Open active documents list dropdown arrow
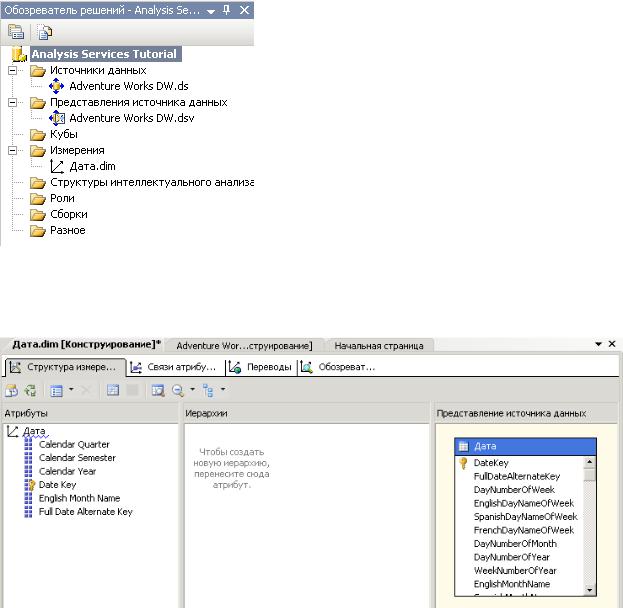Image resolution: width=623 pixels, height=608 pixels. pos(598,344)
